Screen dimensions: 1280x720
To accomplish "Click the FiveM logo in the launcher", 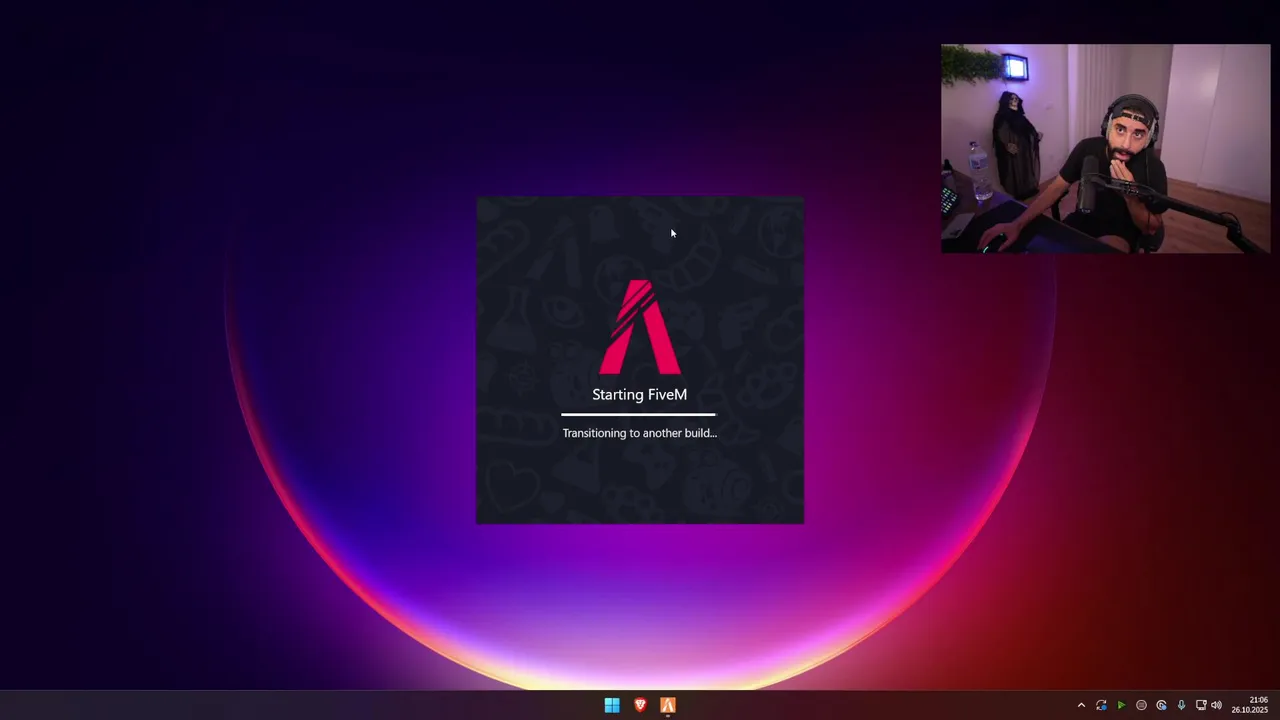I will tap(640, 326).
